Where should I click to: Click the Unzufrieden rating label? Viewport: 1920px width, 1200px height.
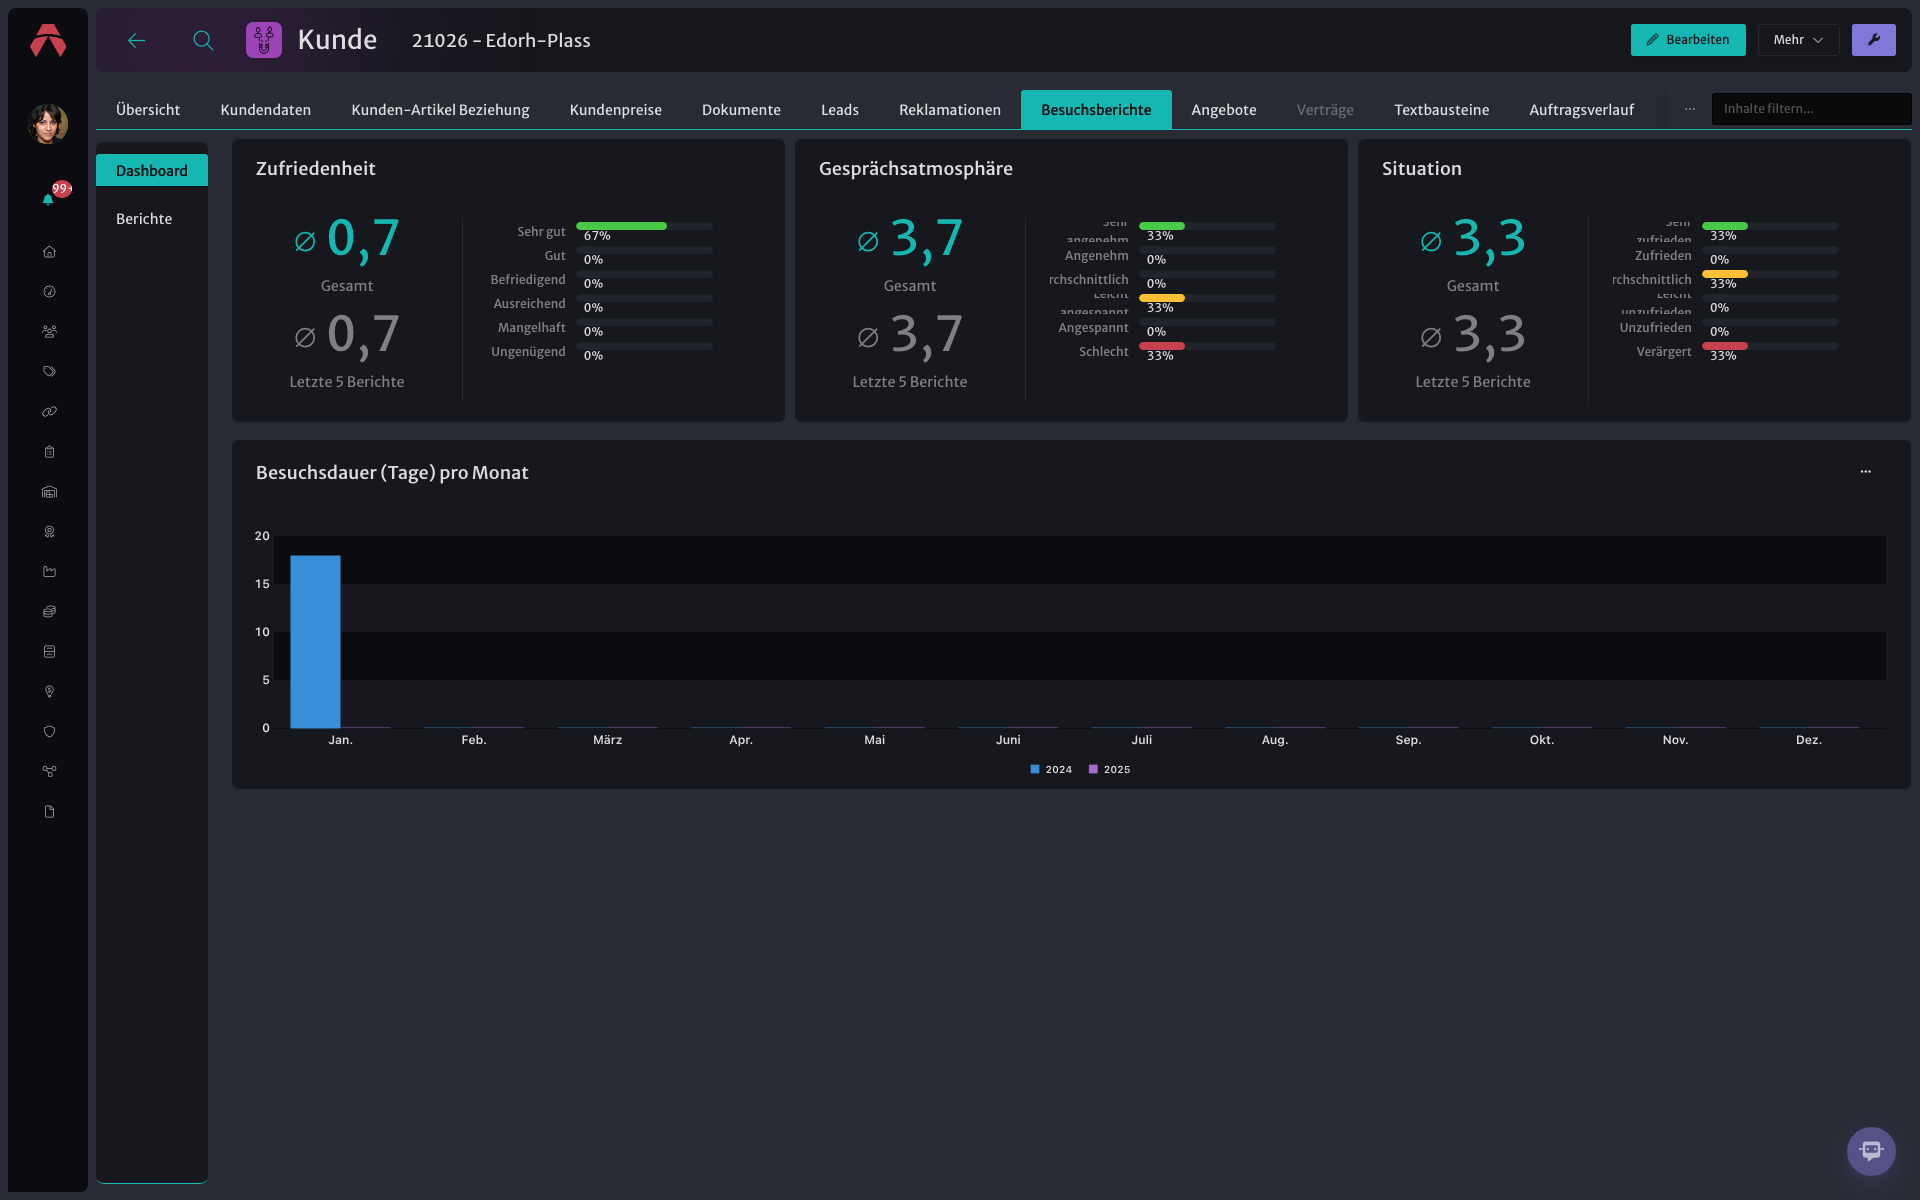pos(1656,328)
